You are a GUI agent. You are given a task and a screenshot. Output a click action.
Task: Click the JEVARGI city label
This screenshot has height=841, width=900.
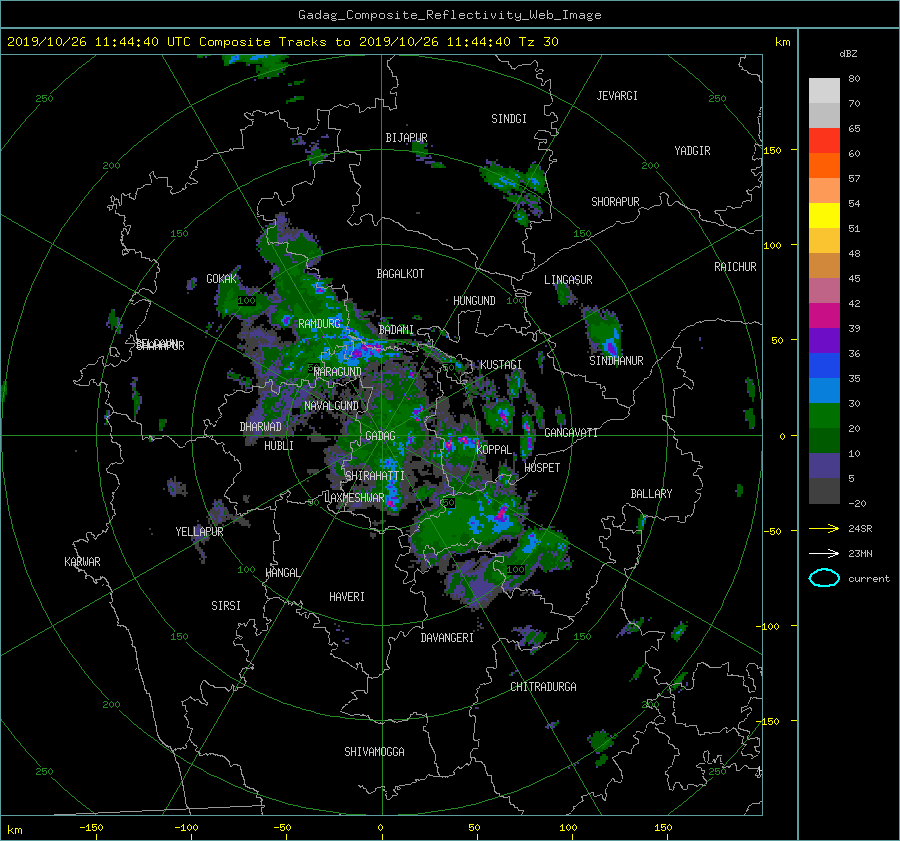click(x=617, y=96)
